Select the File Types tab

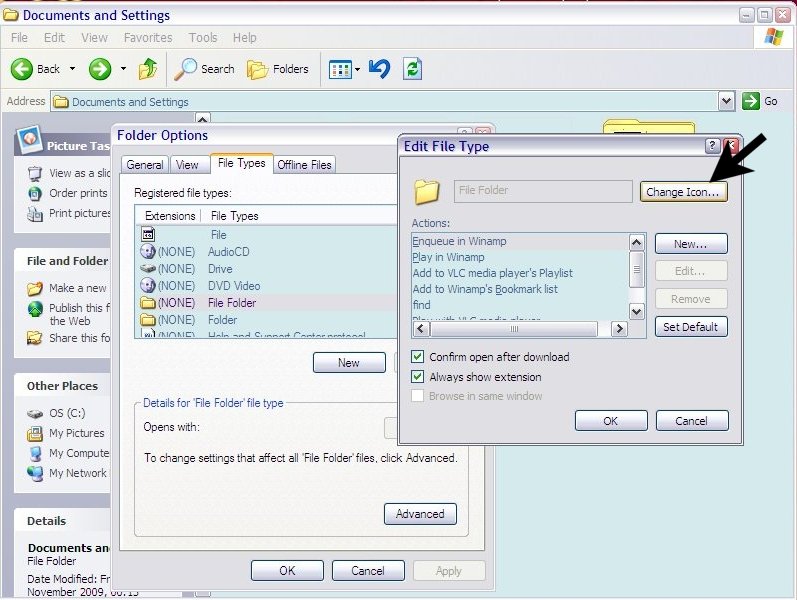(241, 163)
